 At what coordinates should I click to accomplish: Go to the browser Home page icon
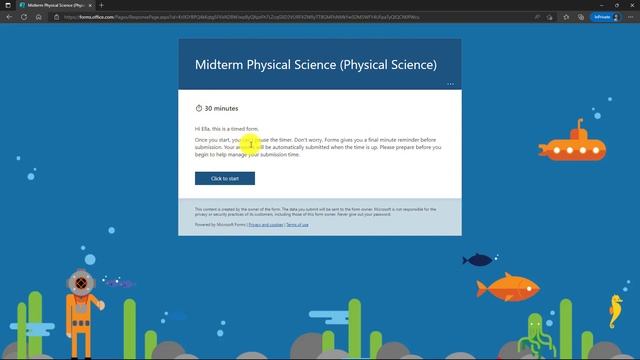tap(38, 17)
